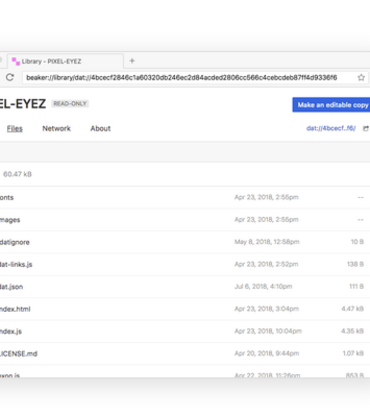
Task: Click the Apr 20, 2018, 9:44pm date
Action: point(267,353)
